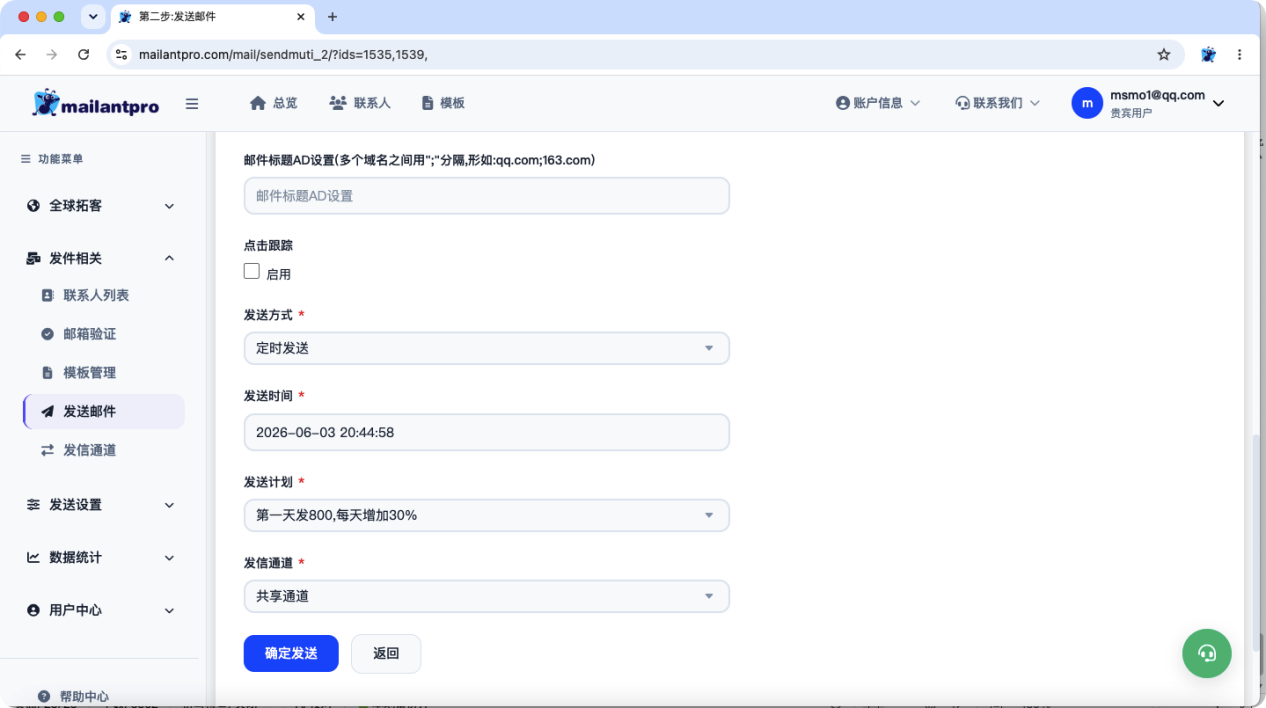Expand the 全球拓客 sidebar section
Screen dimensions: 1266x708
169,206
